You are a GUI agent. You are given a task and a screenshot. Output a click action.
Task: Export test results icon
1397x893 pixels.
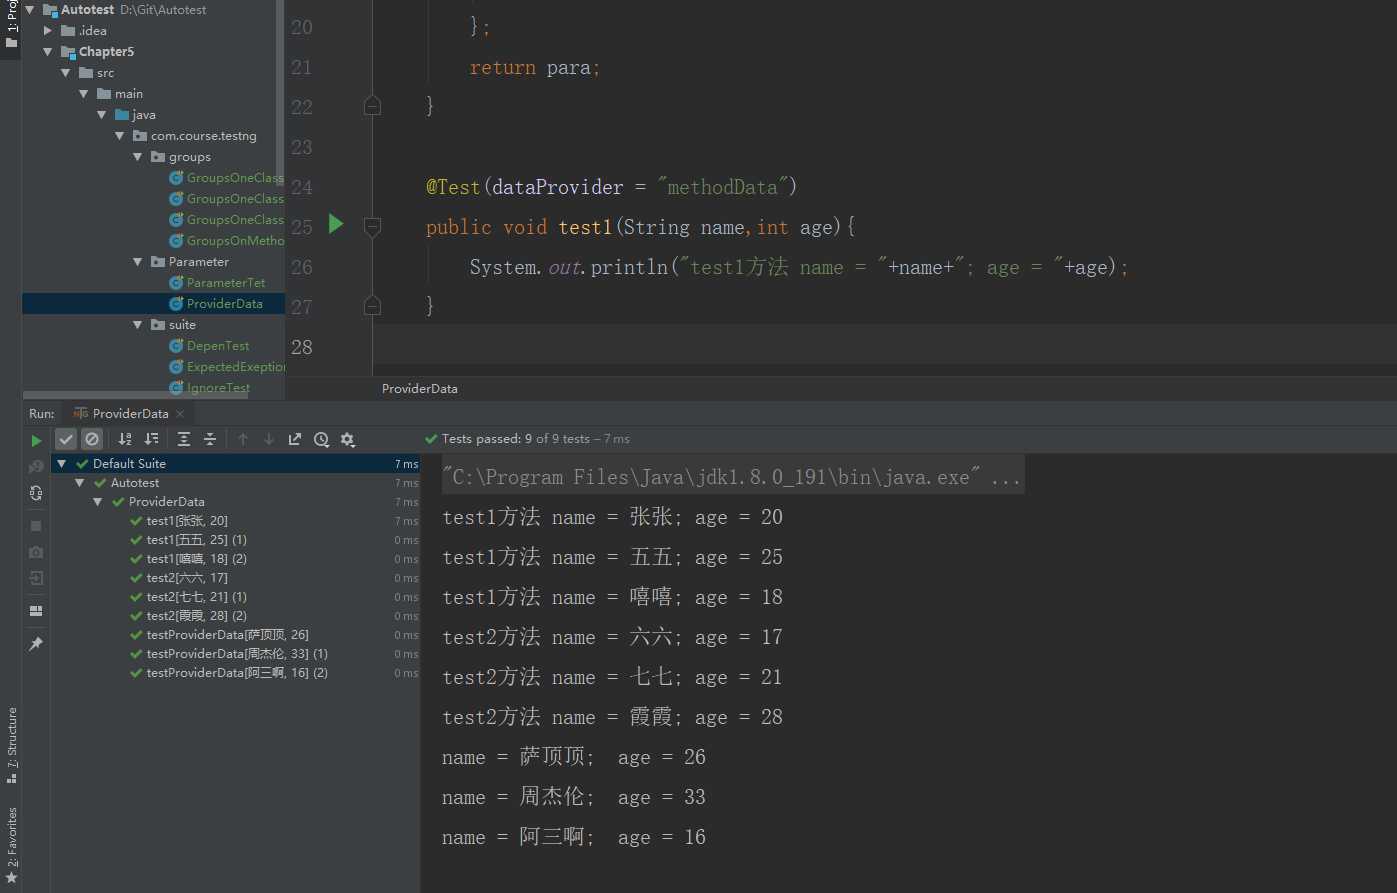(295, 439)
